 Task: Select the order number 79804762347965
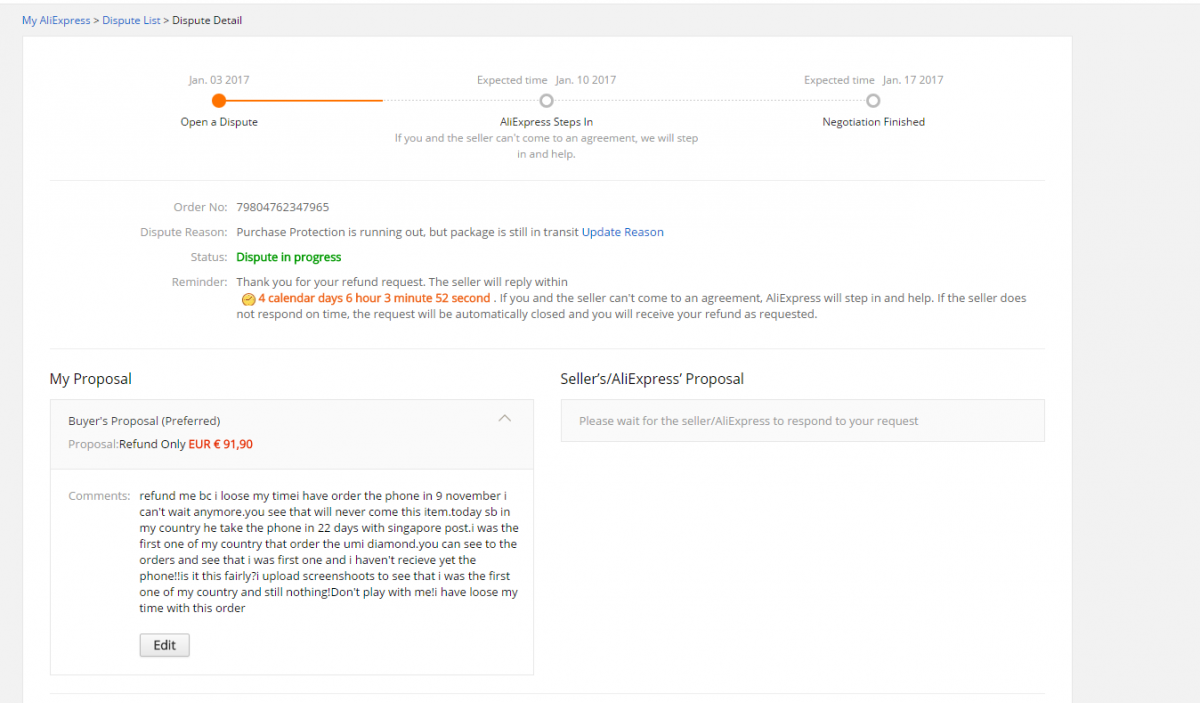point(283,207)
